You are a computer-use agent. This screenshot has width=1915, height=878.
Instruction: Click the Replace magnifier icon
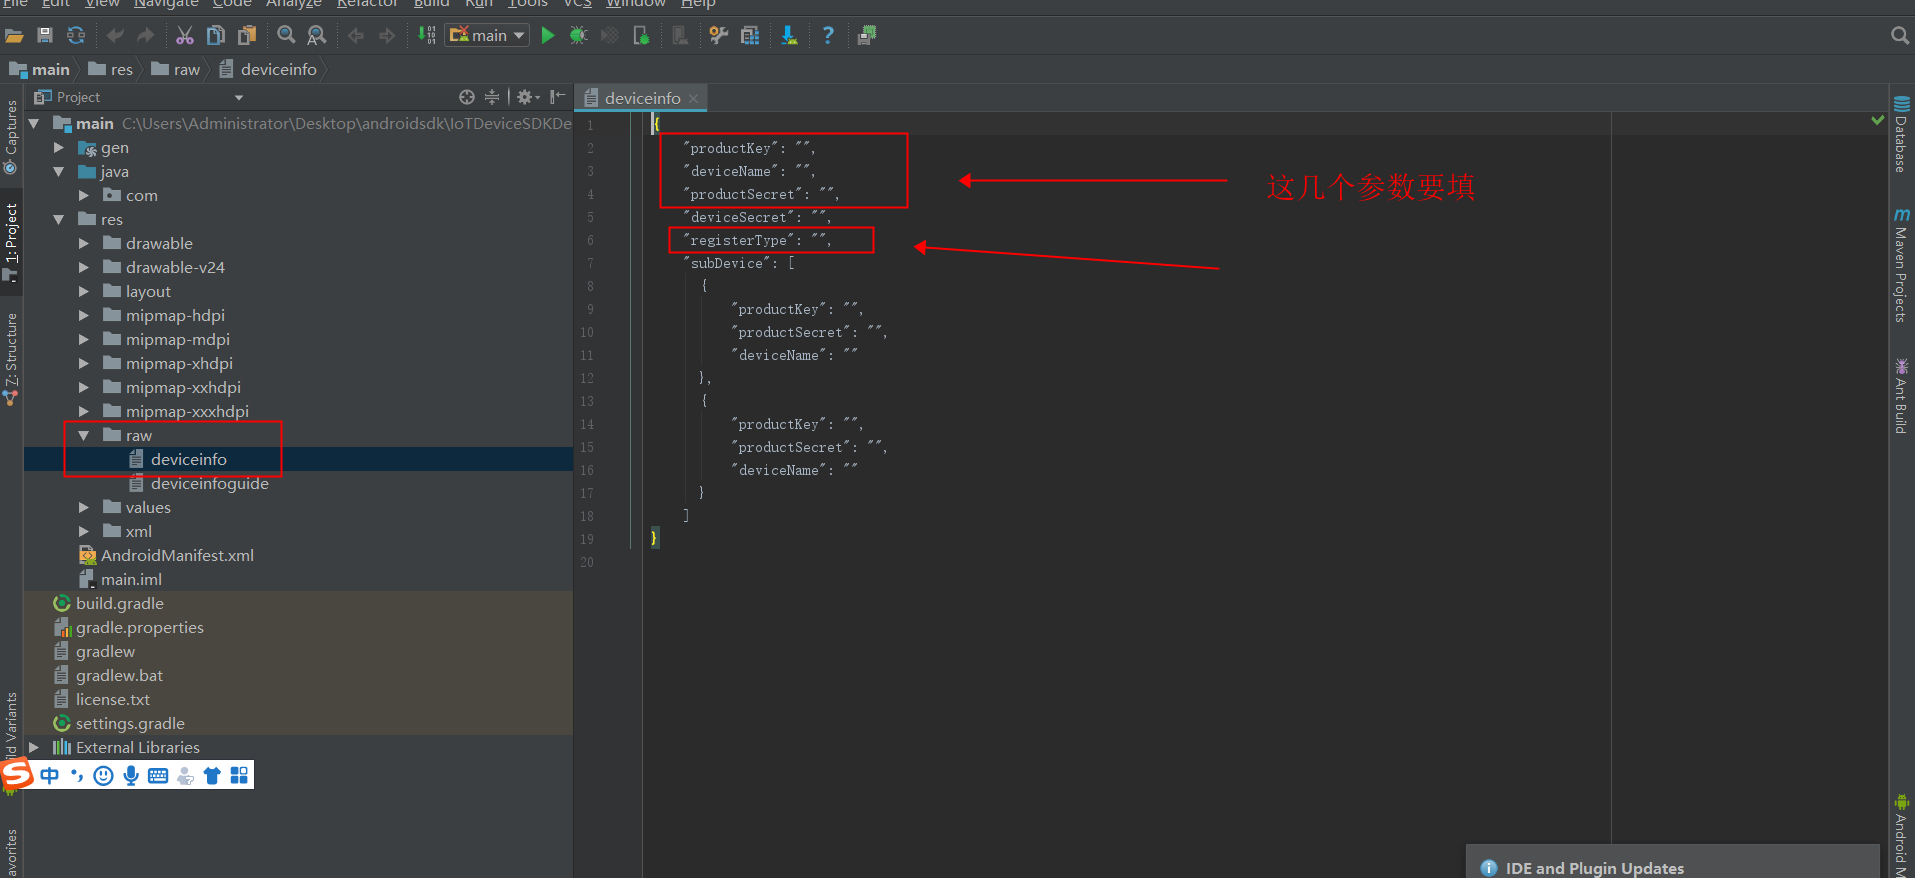[317, 36]
